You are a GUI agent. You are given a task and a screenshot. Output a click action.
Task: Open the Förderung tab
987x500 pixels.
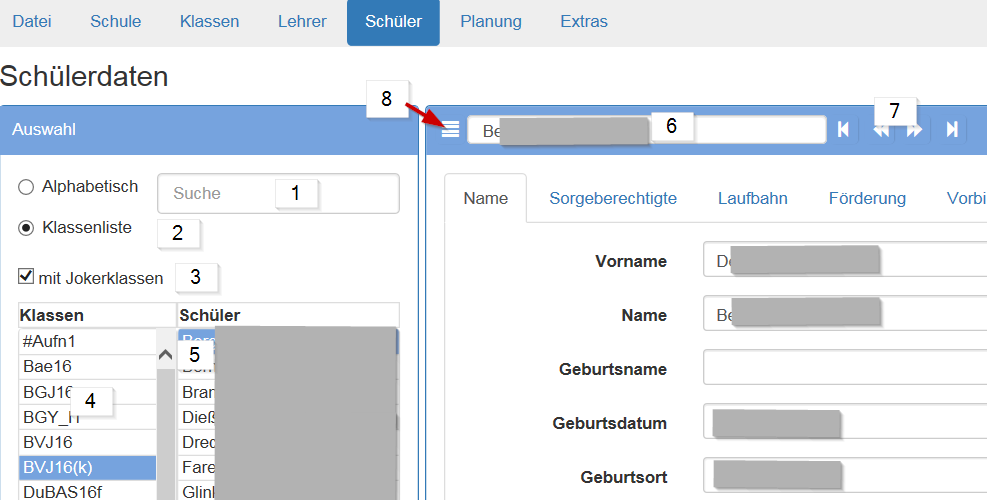tap(866, 198)
